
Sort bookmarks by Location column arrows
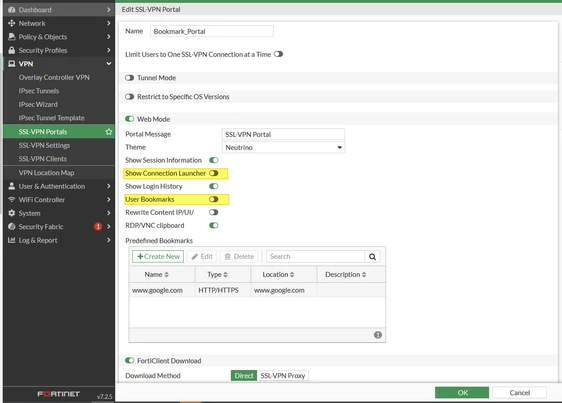tap(292, 275)
